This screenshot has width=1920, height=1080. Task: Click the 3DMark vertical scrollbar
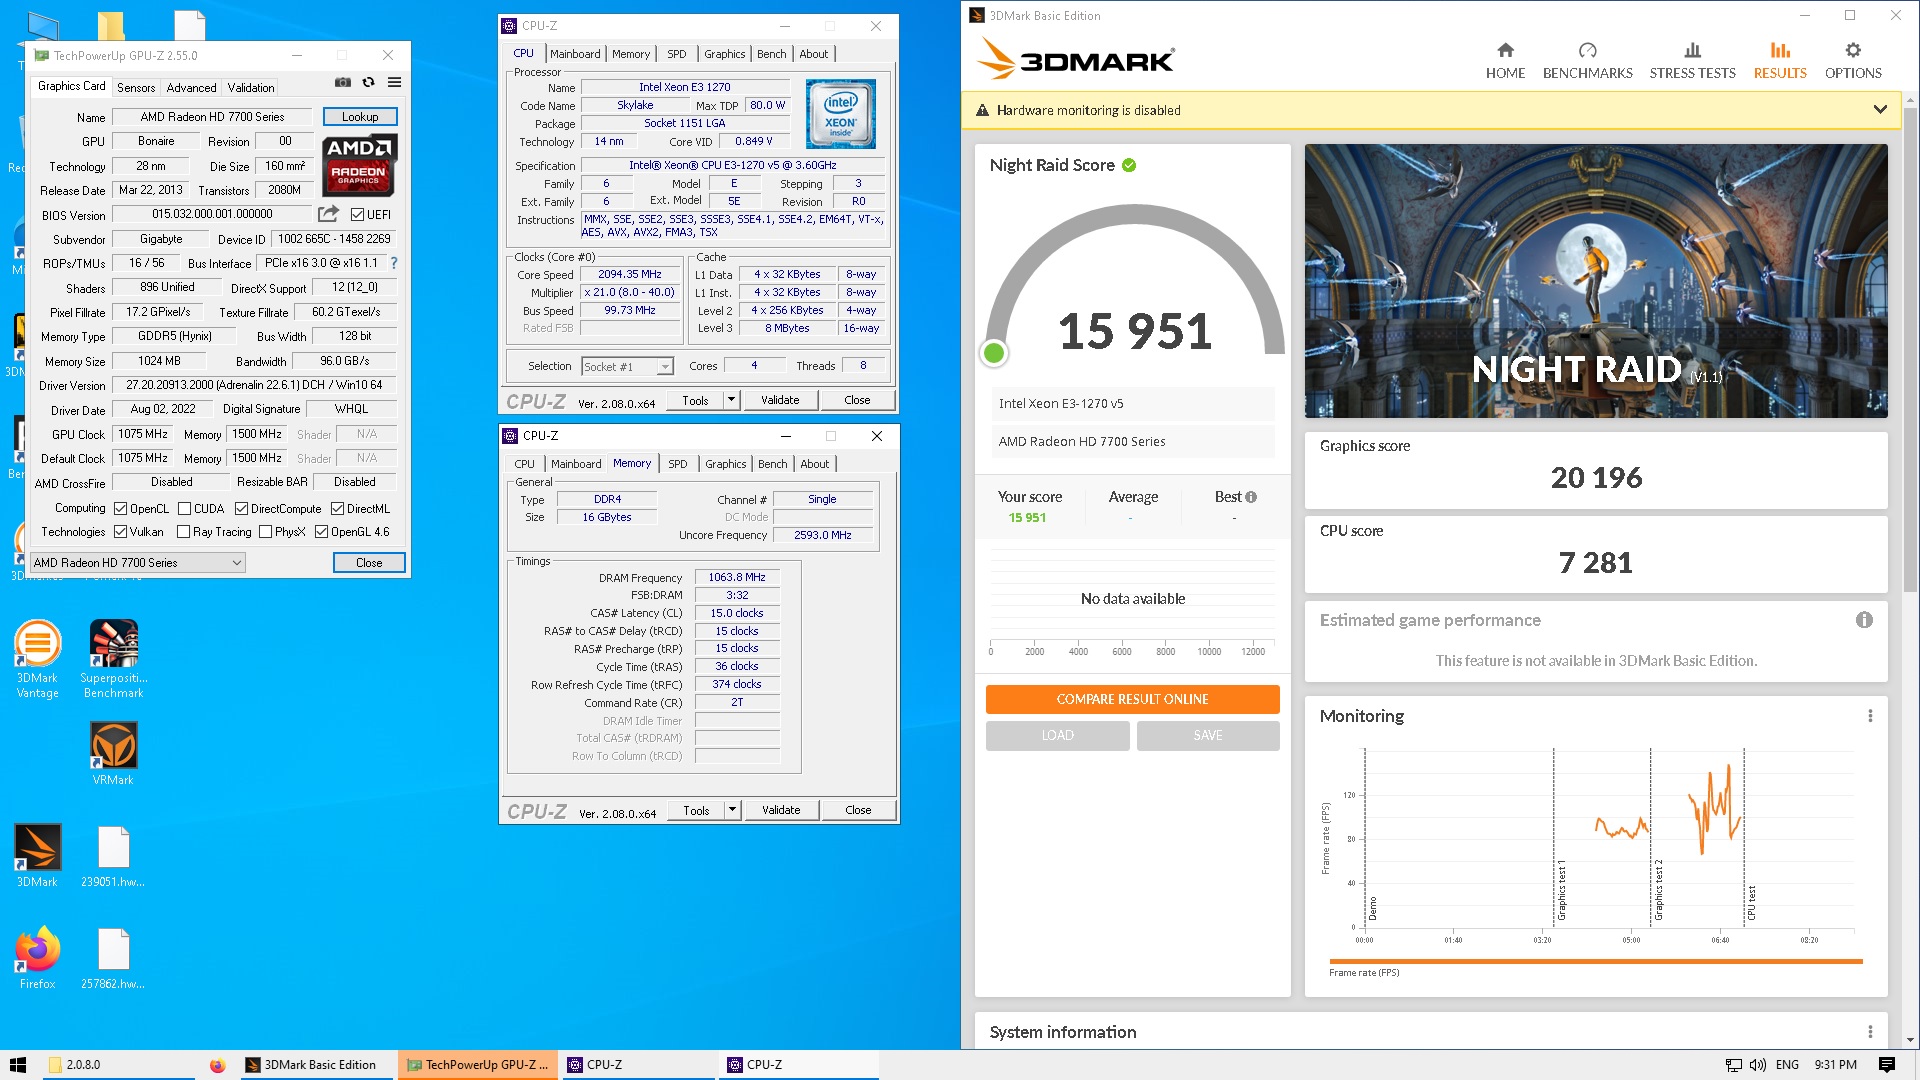(1910, 350)
